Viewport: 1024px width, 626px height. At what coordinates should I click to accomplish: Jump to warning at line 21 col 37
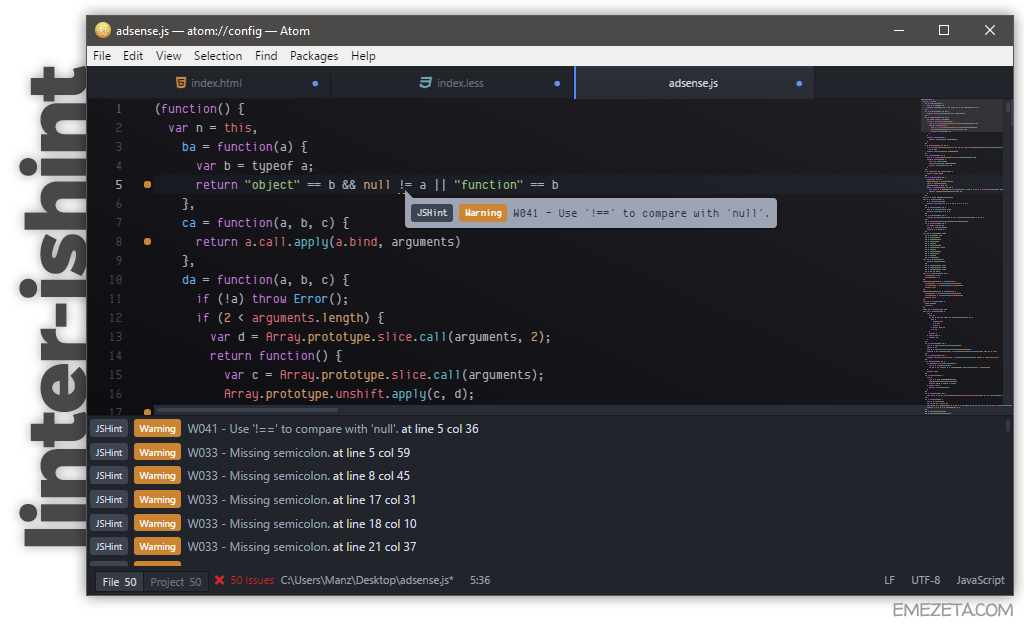pyautogui.click(x=374, y=547)
